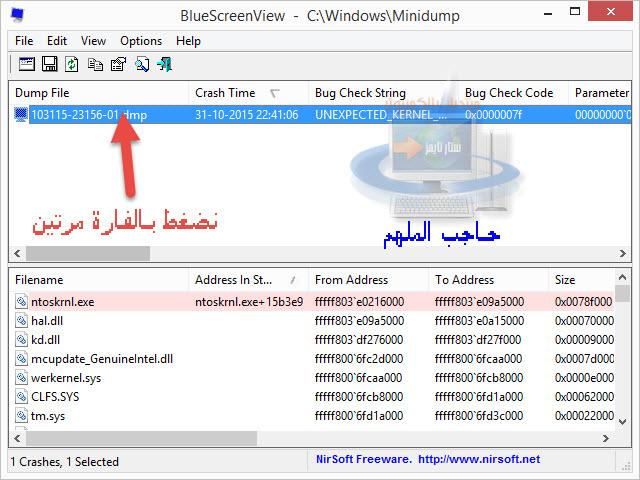Select the kd.dll driver row
Screen dimensions: 640x480
[312, 340]
